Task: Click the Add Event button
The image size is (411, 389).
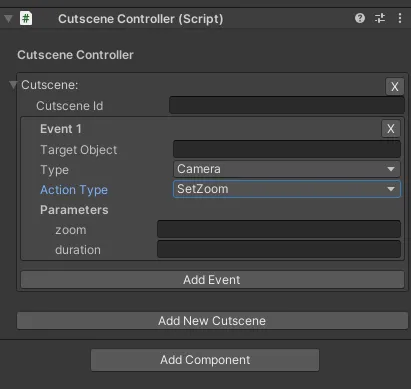Action: click(x=212, y=280)
